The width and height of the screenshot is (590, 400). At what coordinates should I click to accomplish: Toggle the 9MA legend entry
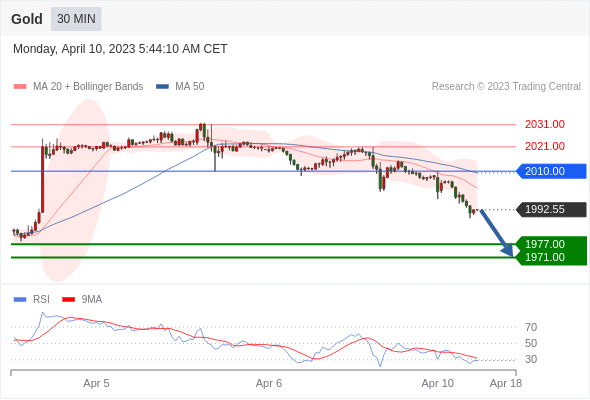[82, 300]
